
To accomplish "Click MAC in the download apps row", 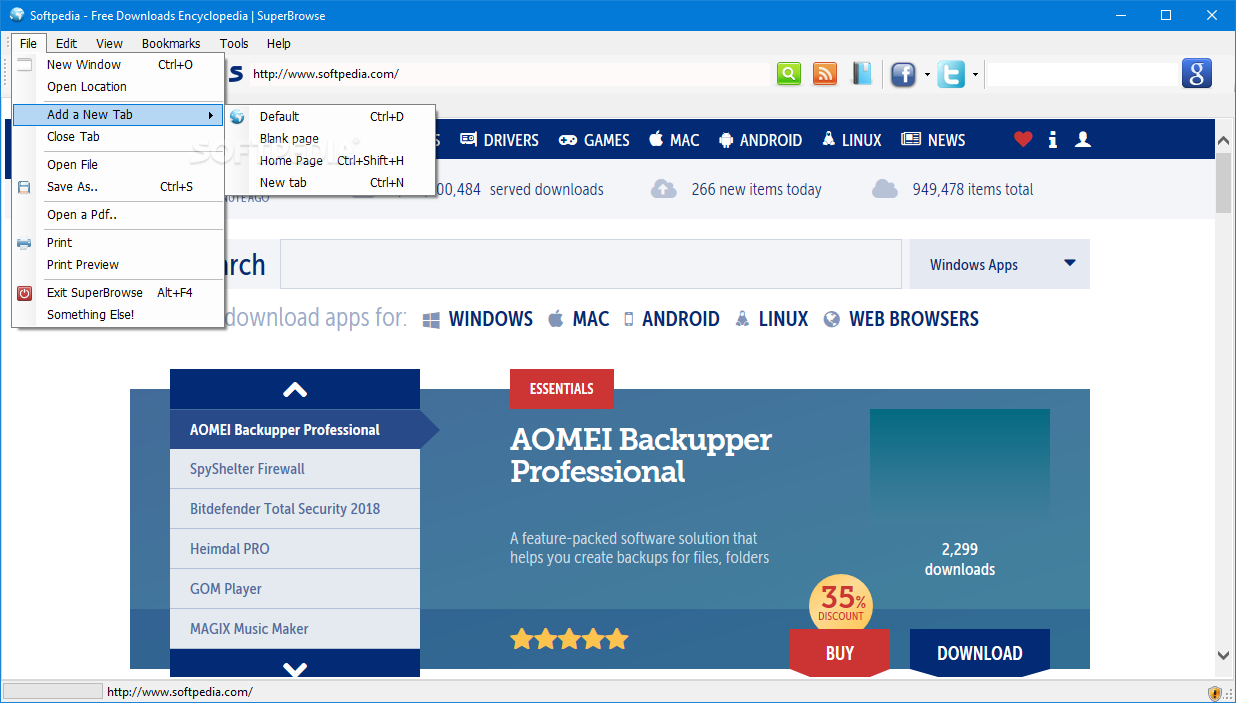I will click(579, 319).
